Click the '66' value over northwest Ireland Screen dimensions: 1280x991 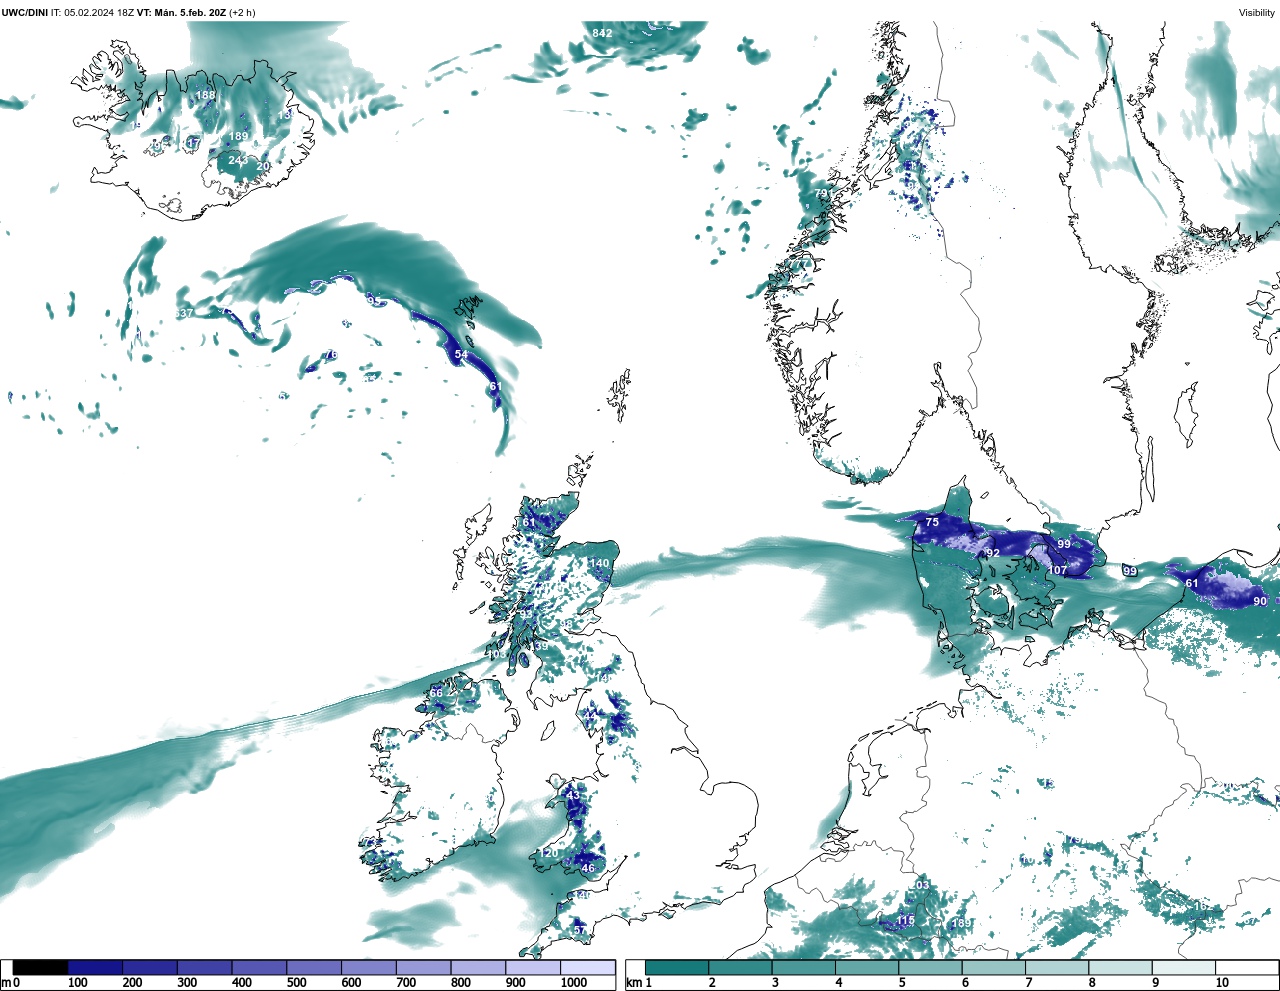pyautogui.click(x=436, y=693)
